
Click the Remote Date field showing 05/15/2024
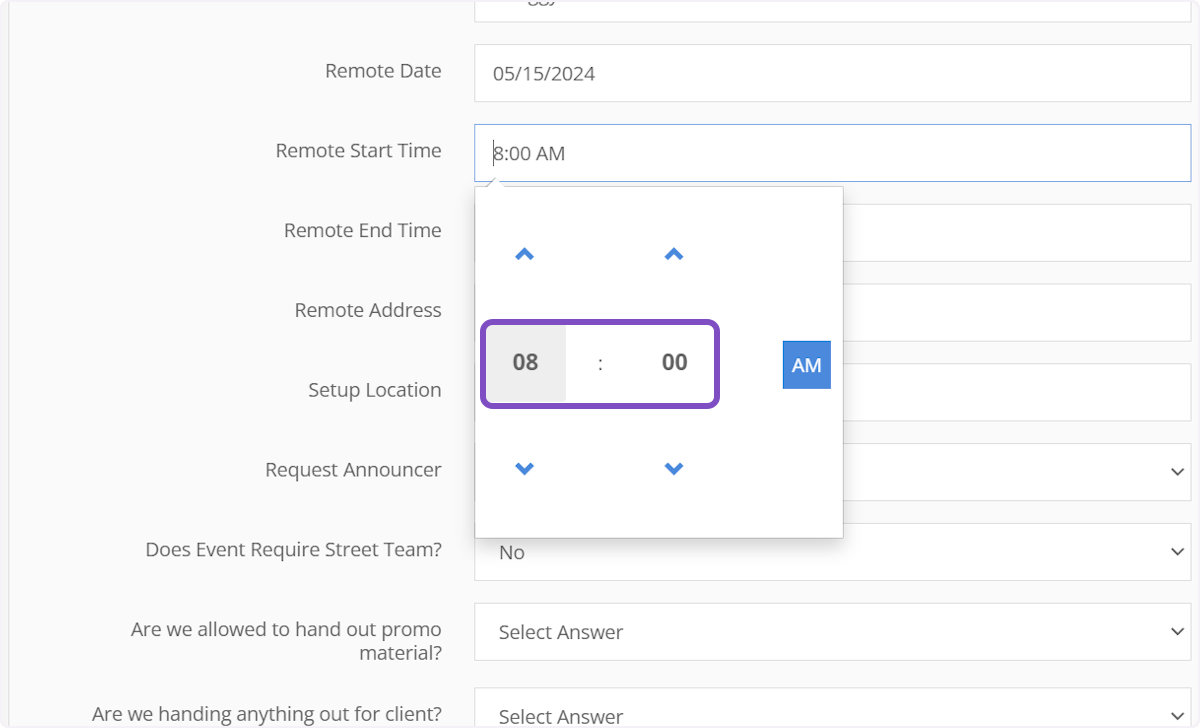coord(832,73)
